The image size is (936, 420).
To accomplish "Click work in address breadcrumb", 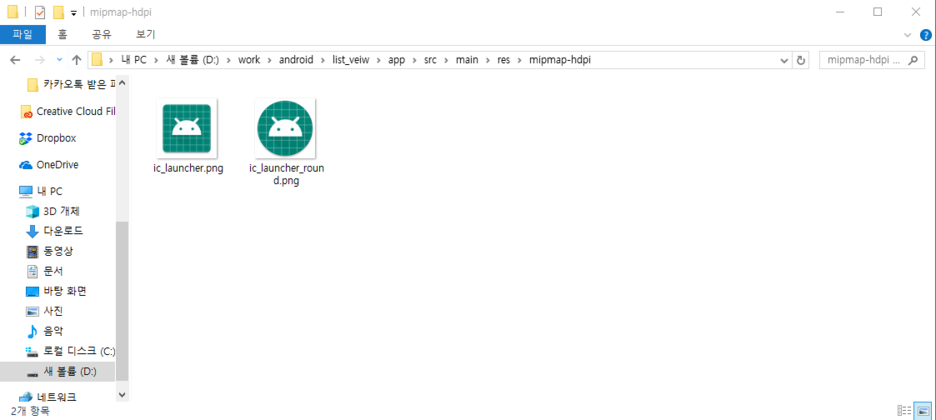I will click(x=249, y=60).
